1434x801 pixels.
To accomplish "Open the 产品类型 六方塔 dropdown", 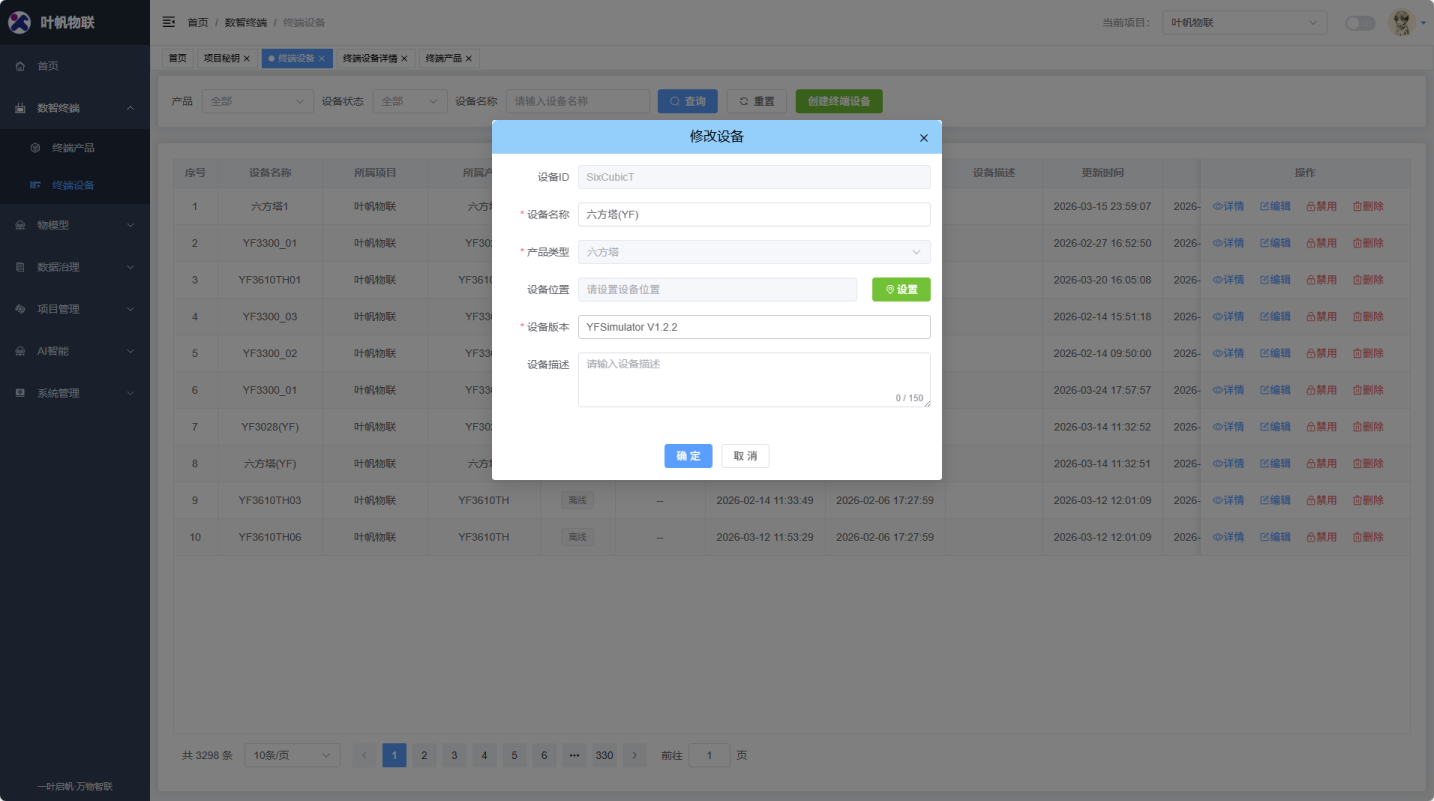I will (754, 252).
